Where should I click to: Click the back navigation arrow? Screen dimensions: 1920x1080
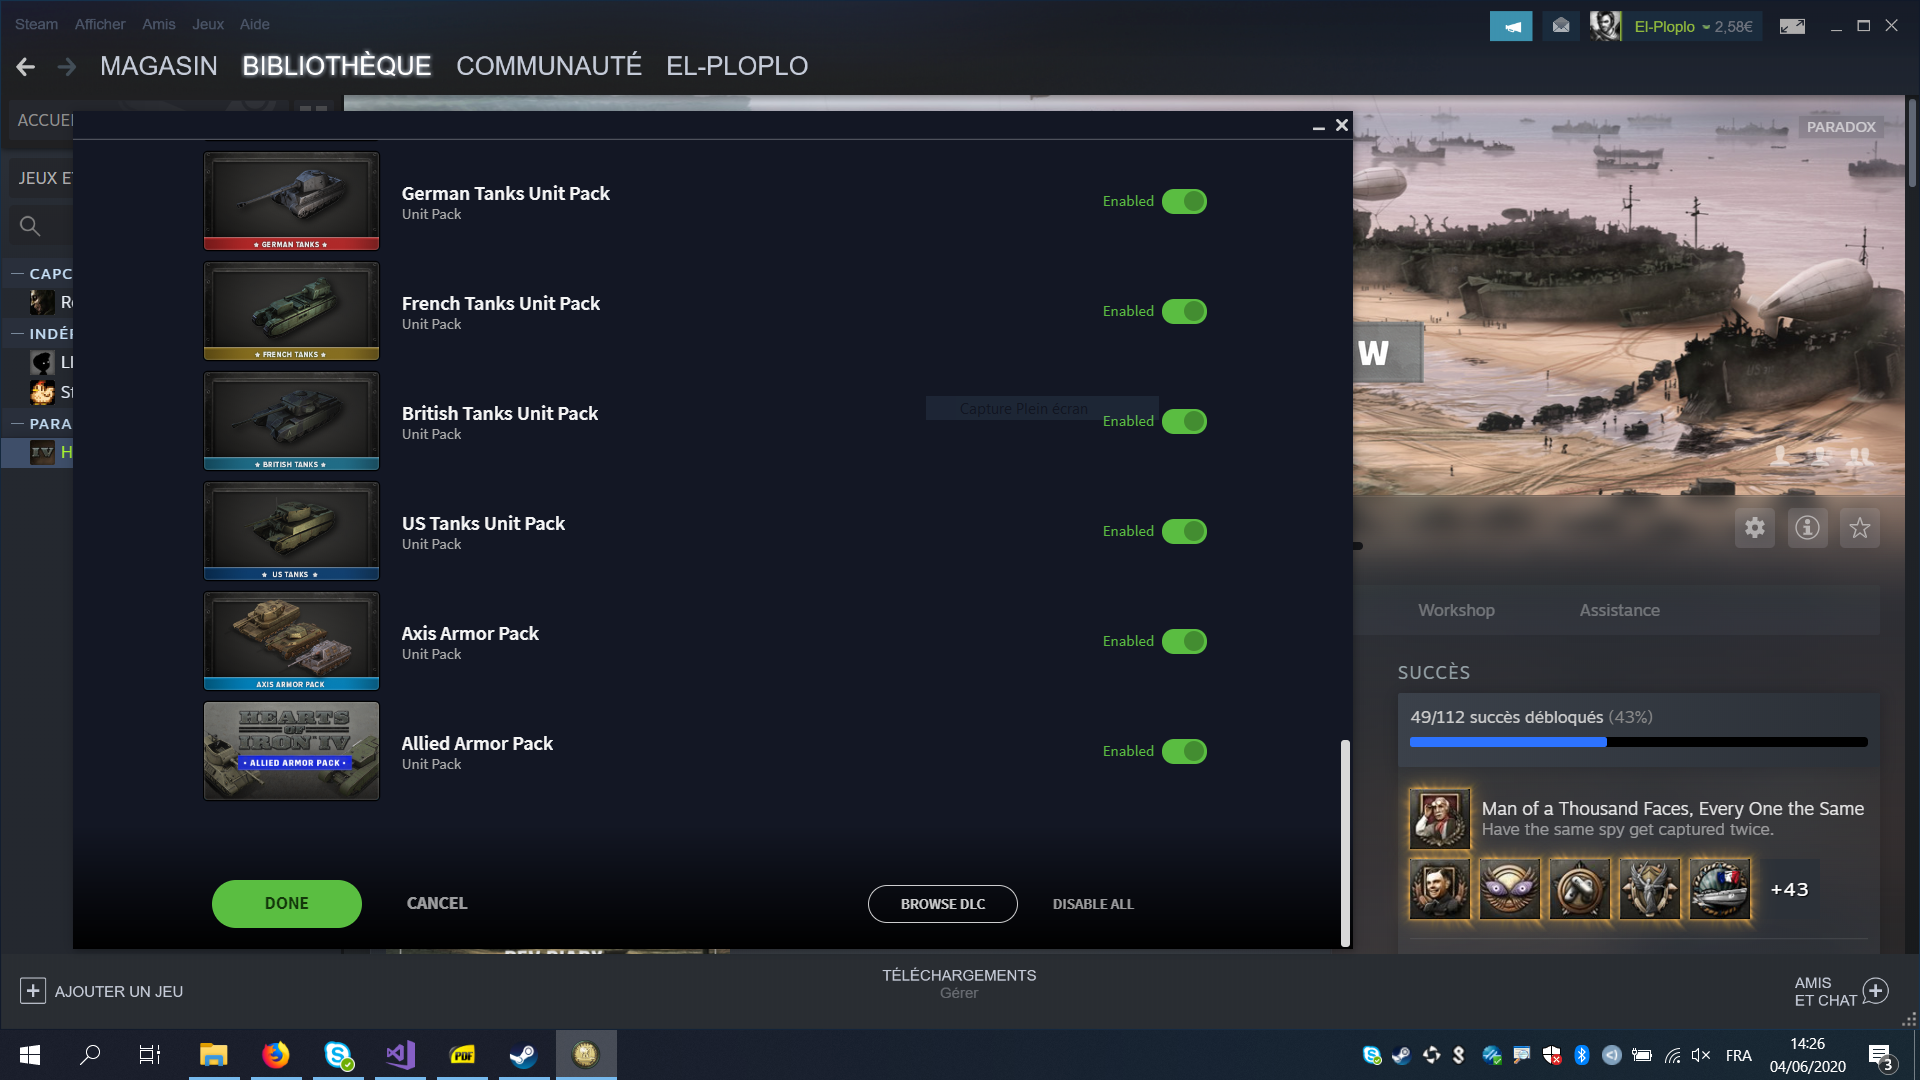(x=26, y=67)
